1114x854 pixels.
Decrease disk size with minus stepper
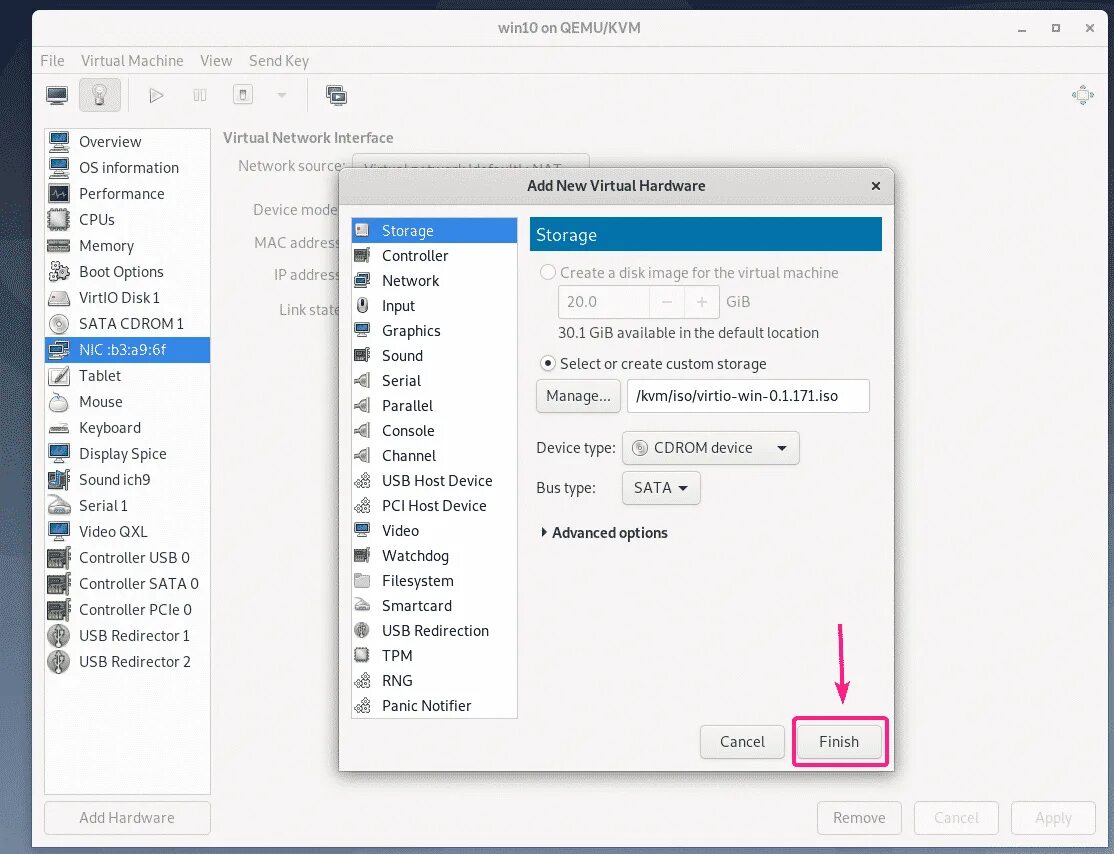pos(666,302)
